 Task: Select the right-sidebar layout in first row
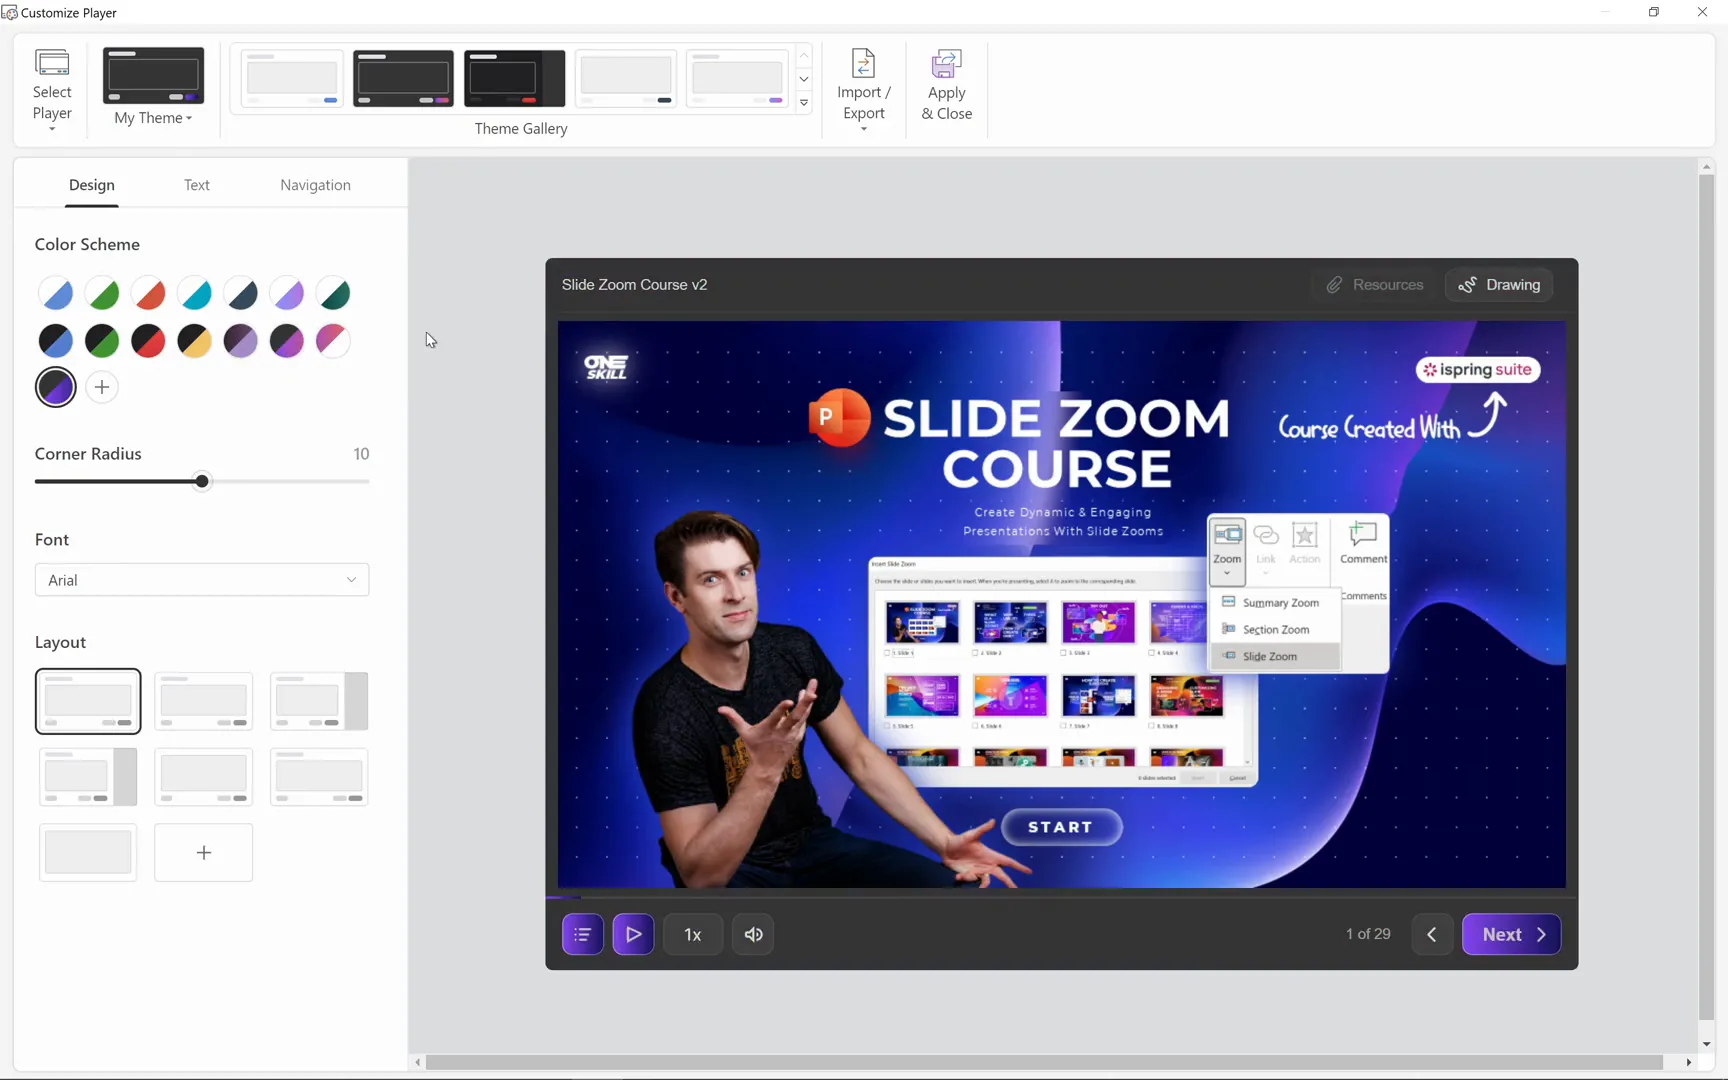319,701
